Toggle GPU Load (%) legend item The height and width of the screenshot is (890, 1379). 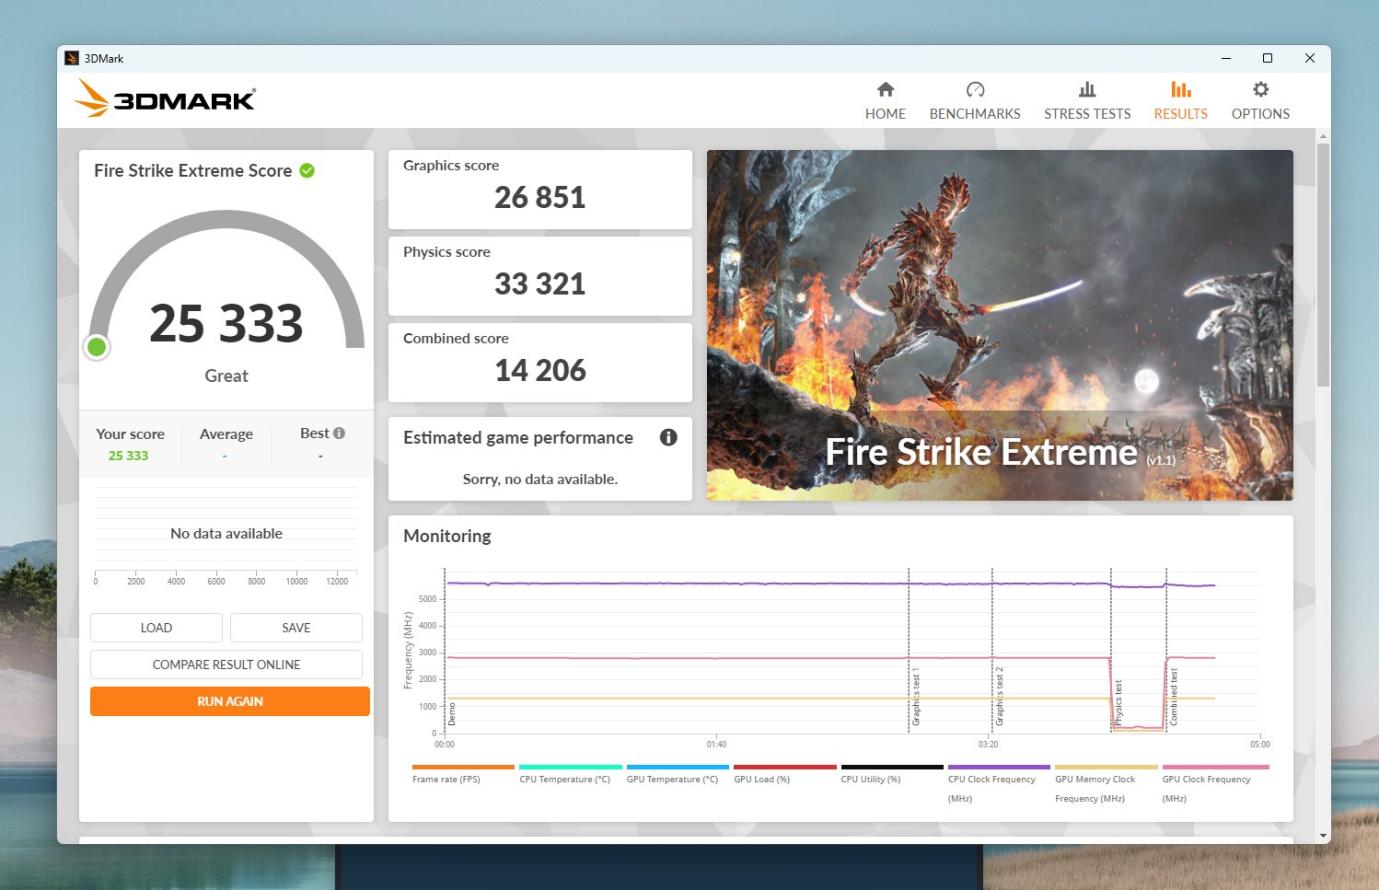784,775
